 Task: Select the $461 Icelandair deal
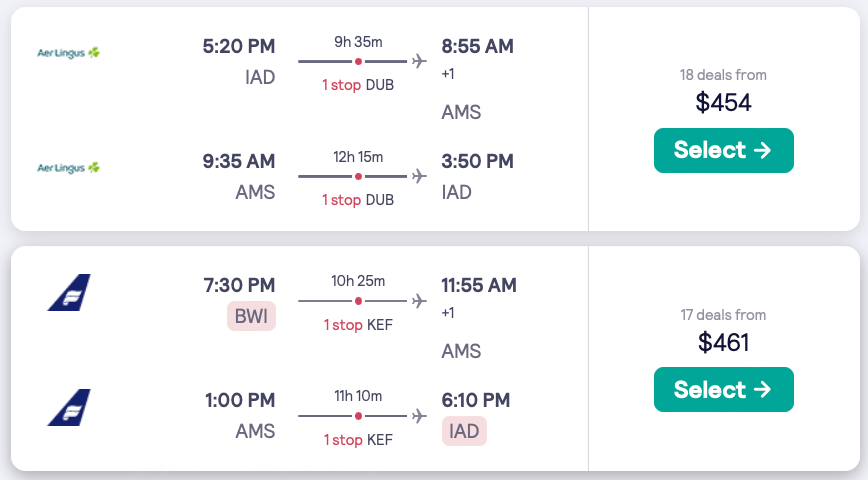tap(723, 390)
